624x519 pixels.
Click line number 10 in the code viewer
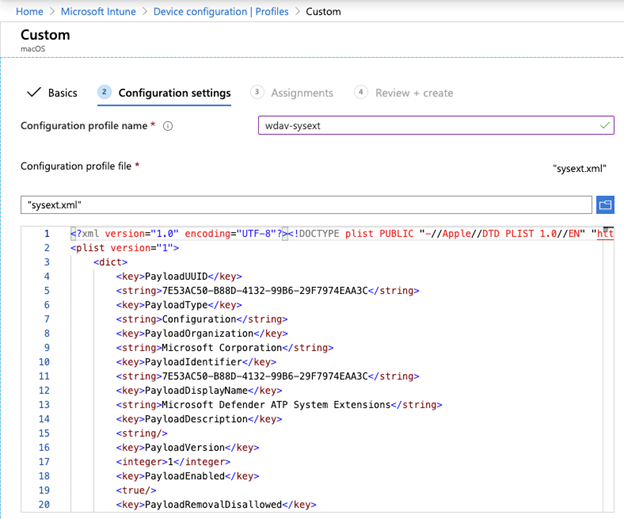[x=44, y=362]
